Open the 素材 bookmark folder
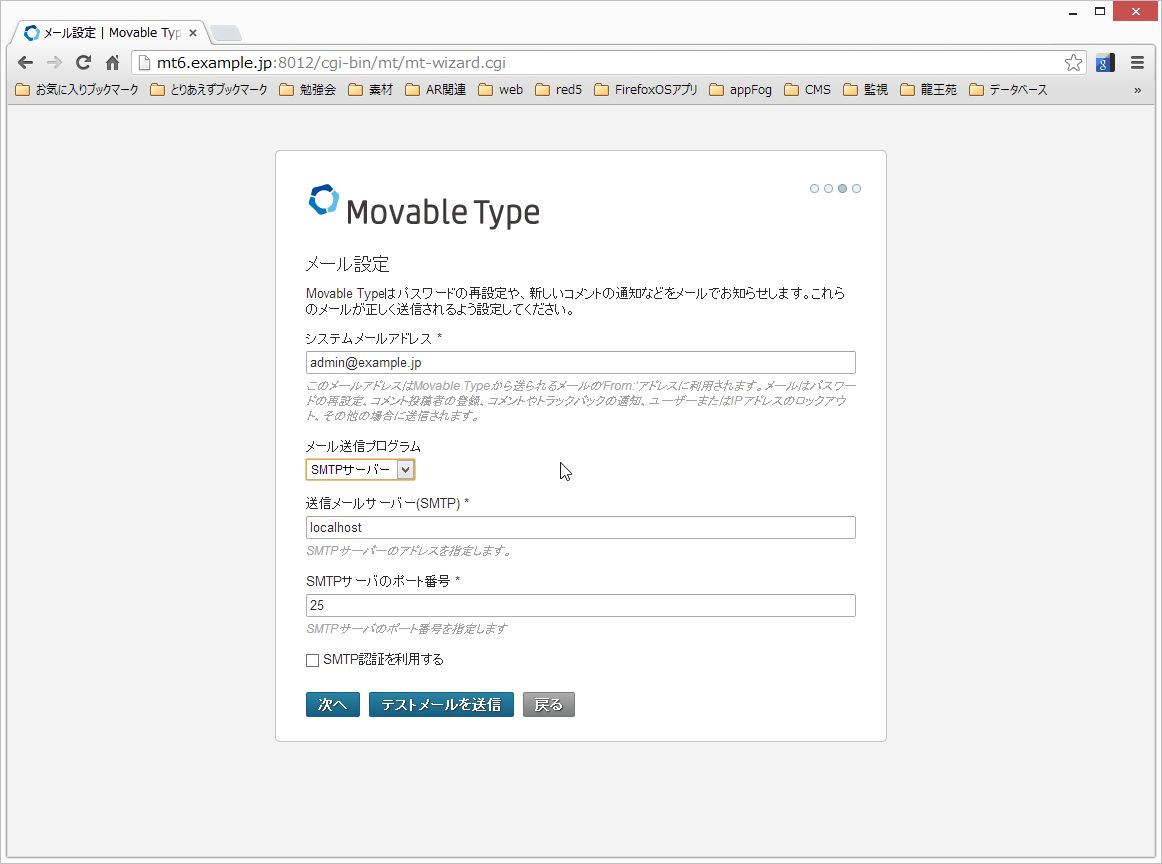The image size is (1162, 864). point(371,90)
